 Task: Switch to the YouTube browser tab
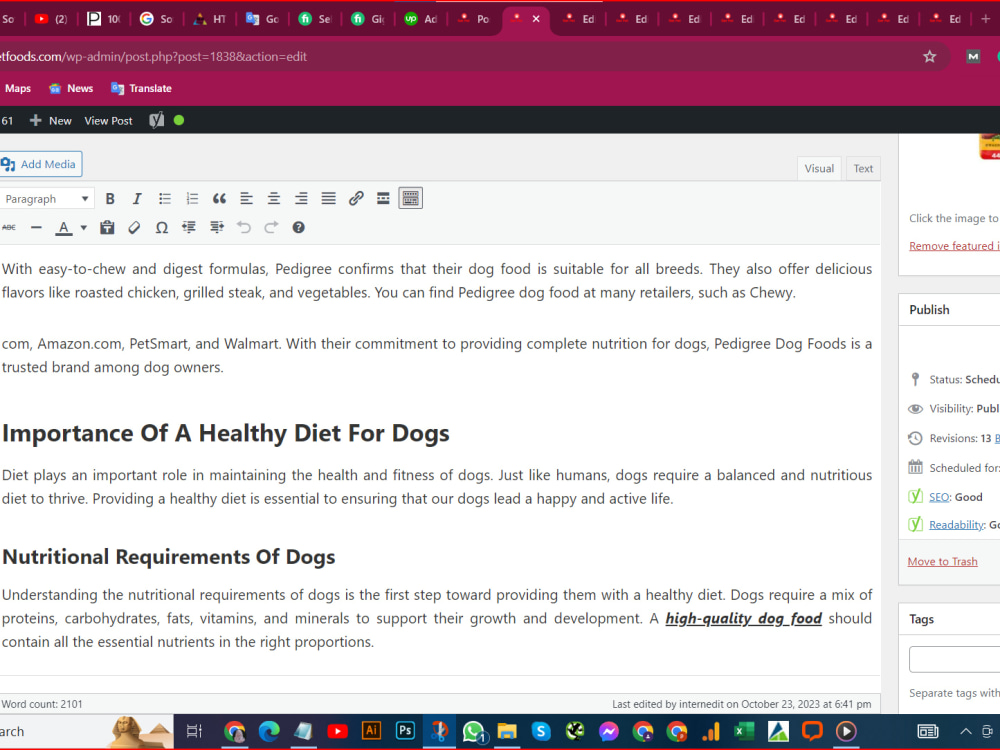pos(51,19)
